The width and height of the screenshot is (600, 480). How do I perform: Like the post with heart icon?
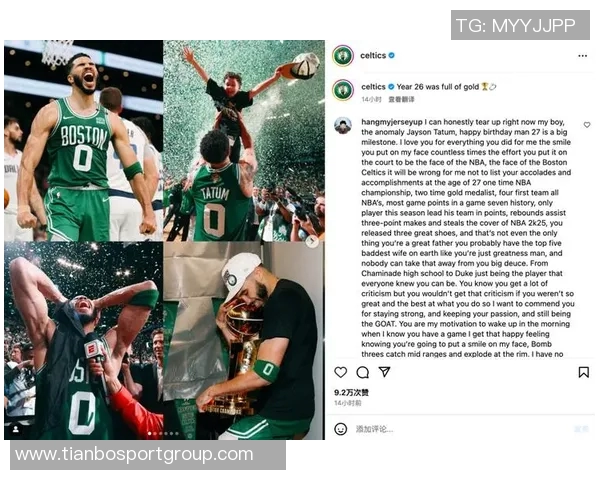(x=341, y=372)
